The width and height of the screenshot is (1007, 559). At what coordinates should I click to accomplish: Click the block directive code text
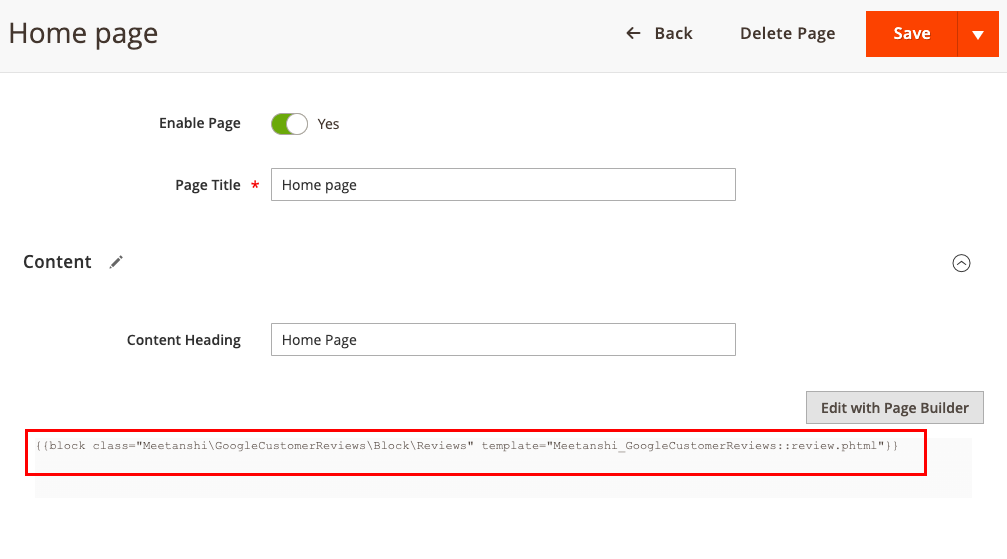click(467, 445)
